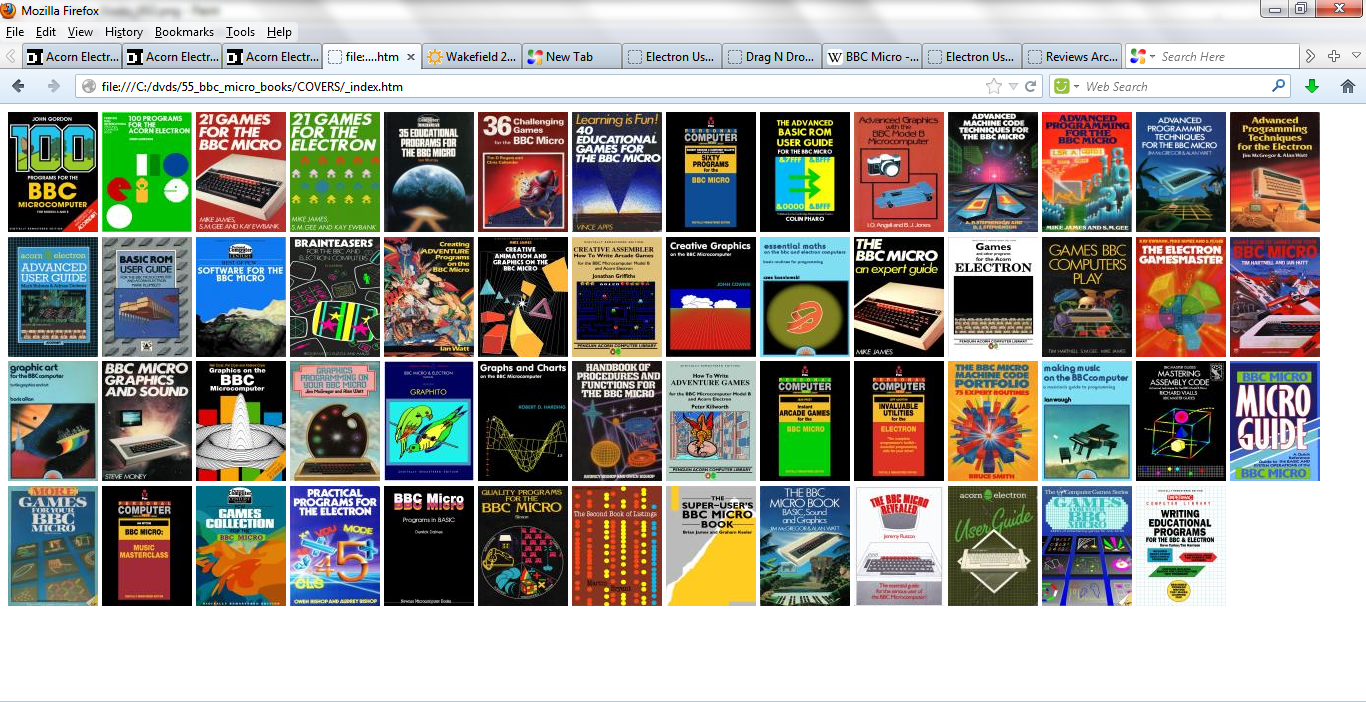The height and width of the screenshot is (702, 1366).
Task: Switch to the Drag N Dro... tab
Action: click(x=772, y=57)
